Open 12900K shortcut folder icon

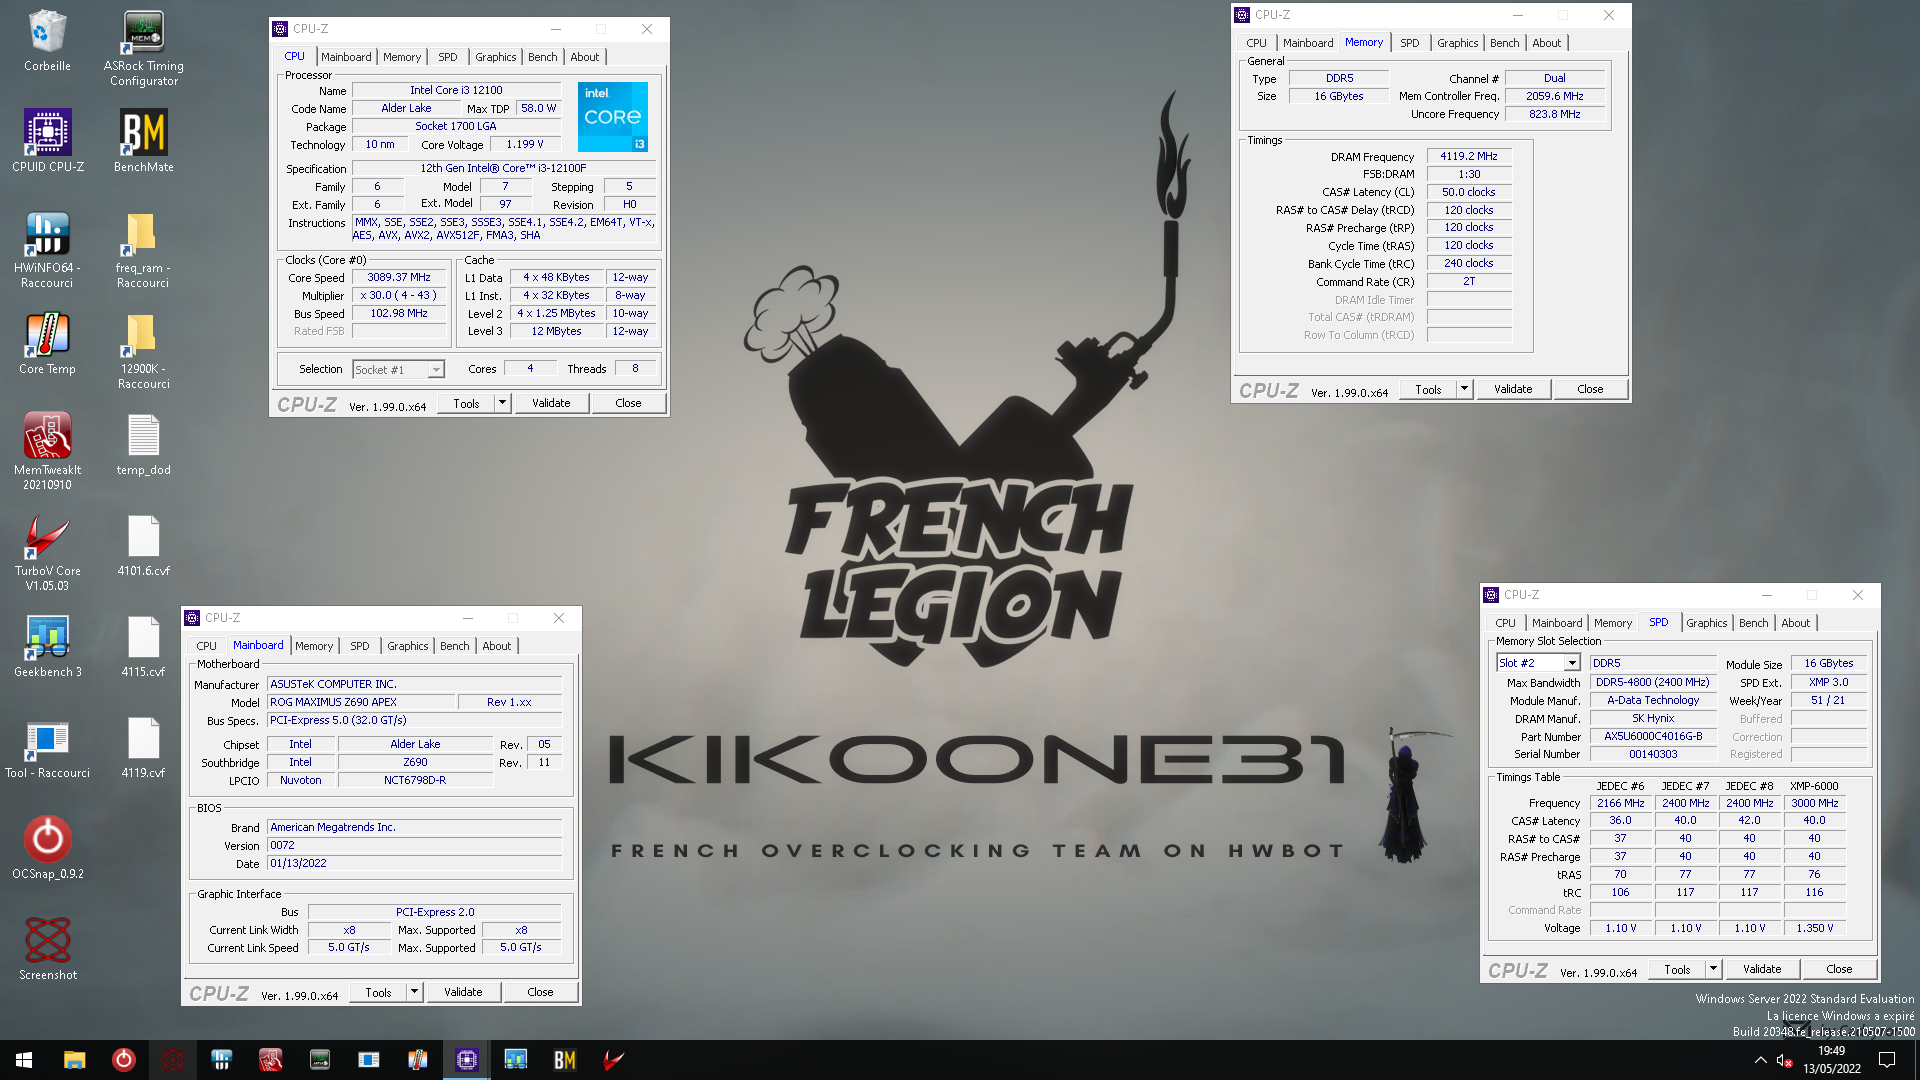point(143,351)
